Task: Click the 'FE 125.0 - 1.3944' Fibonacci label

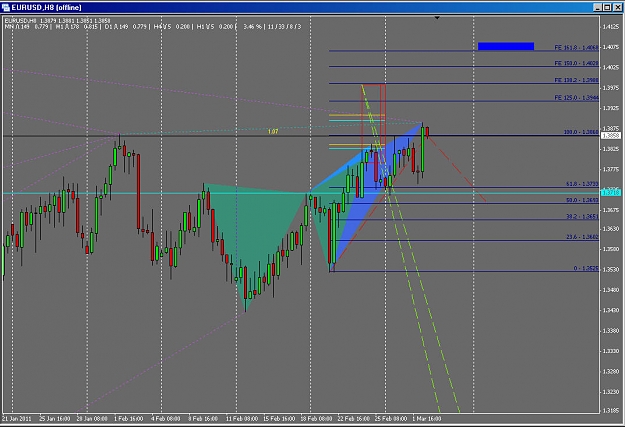Action: (576, 98)
